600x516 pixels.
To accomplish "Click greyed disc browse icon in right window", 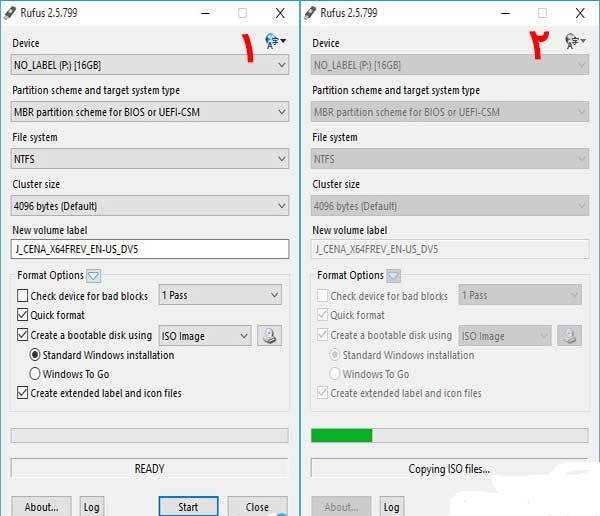I will [x=569, y=336].
